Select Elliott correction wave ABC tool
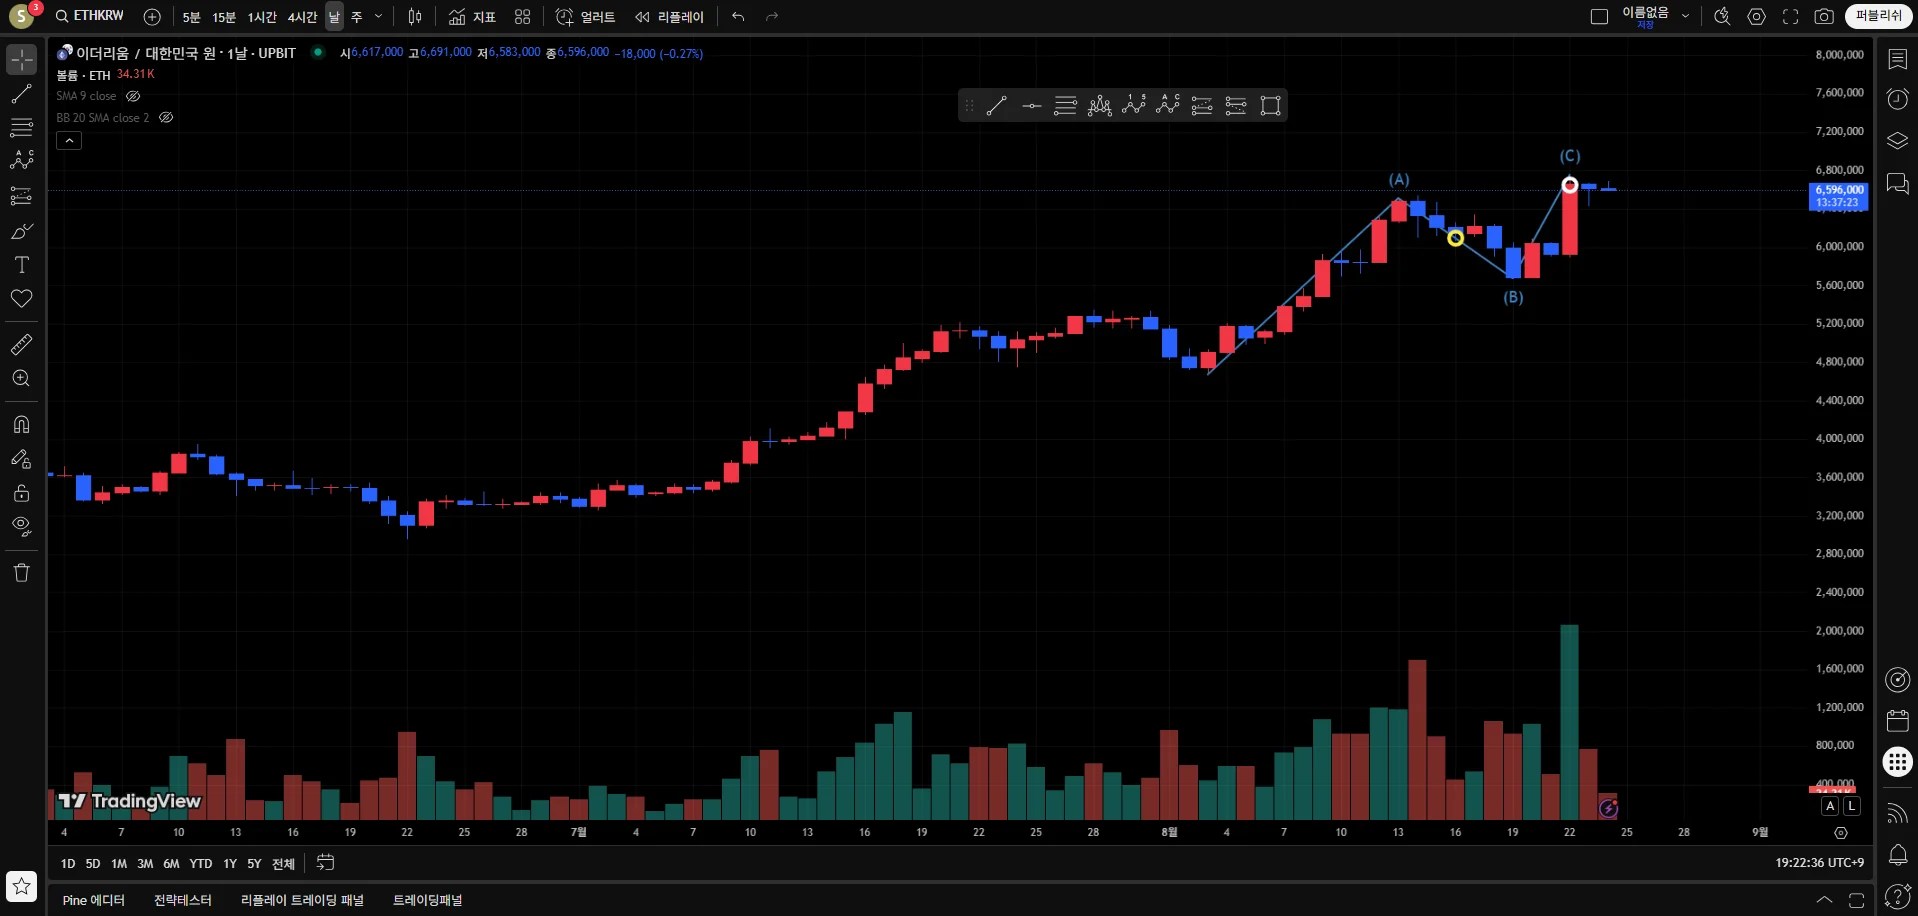This screenshot has width=1918, height=916. 1167,105
